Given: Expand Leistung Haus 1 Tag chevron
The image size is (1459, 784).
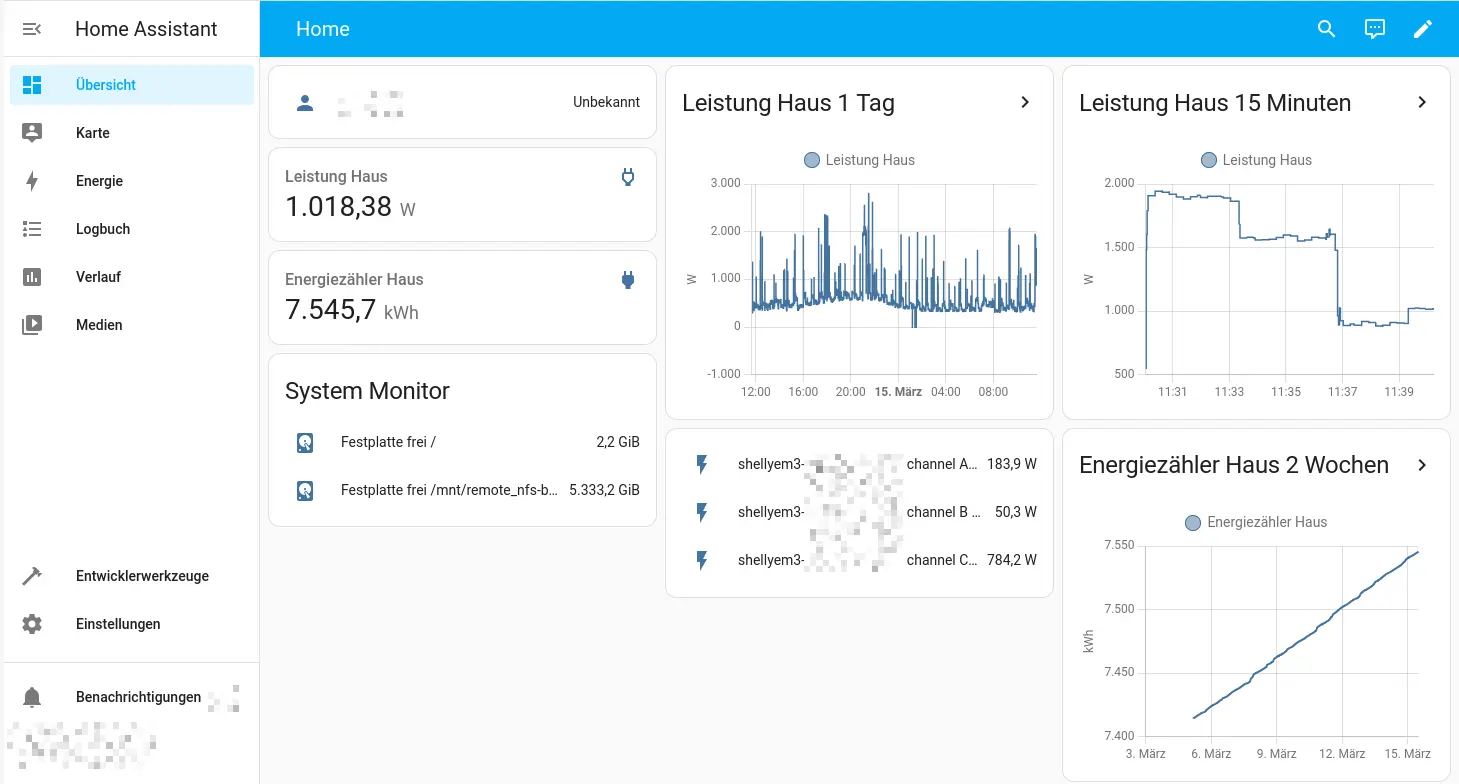Looking at the screenshot, I should pyautogui.click(x=1025, y=102).
